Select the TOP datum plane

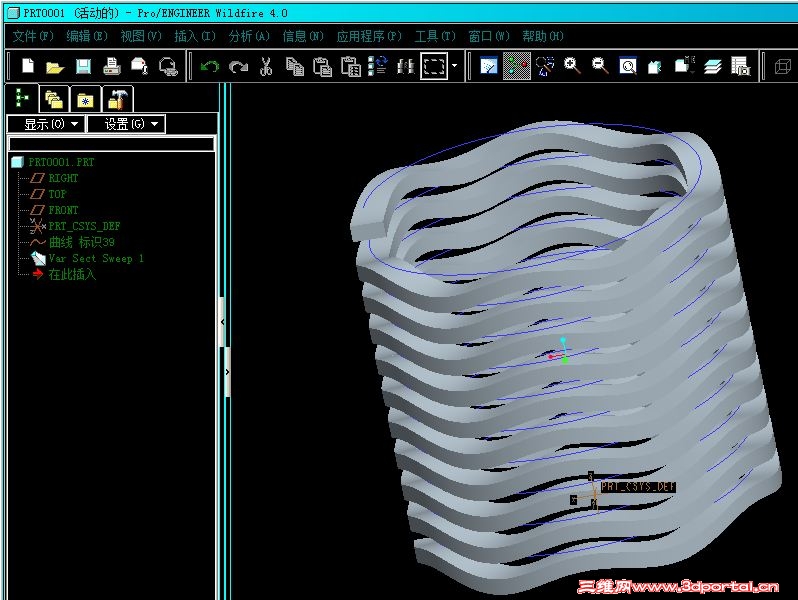[x=57, y=194]
